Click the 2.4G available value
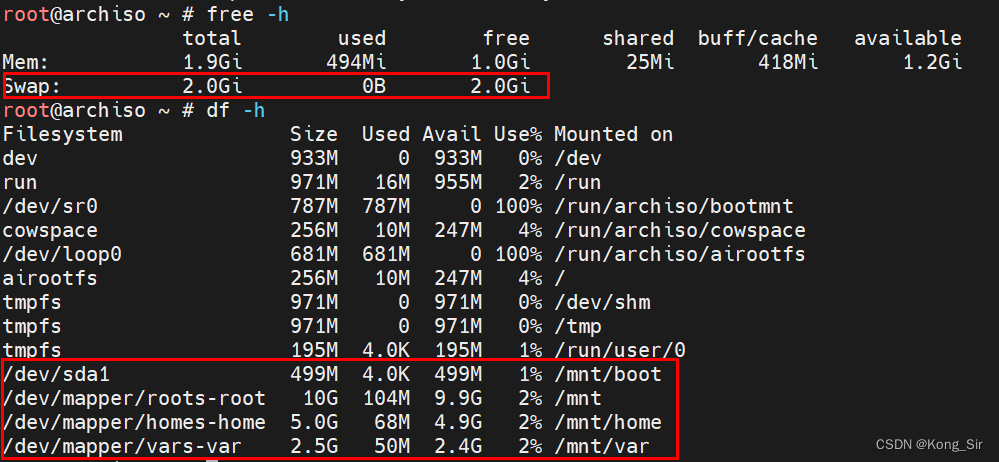The image size is (999, 462). click(457, 447)
